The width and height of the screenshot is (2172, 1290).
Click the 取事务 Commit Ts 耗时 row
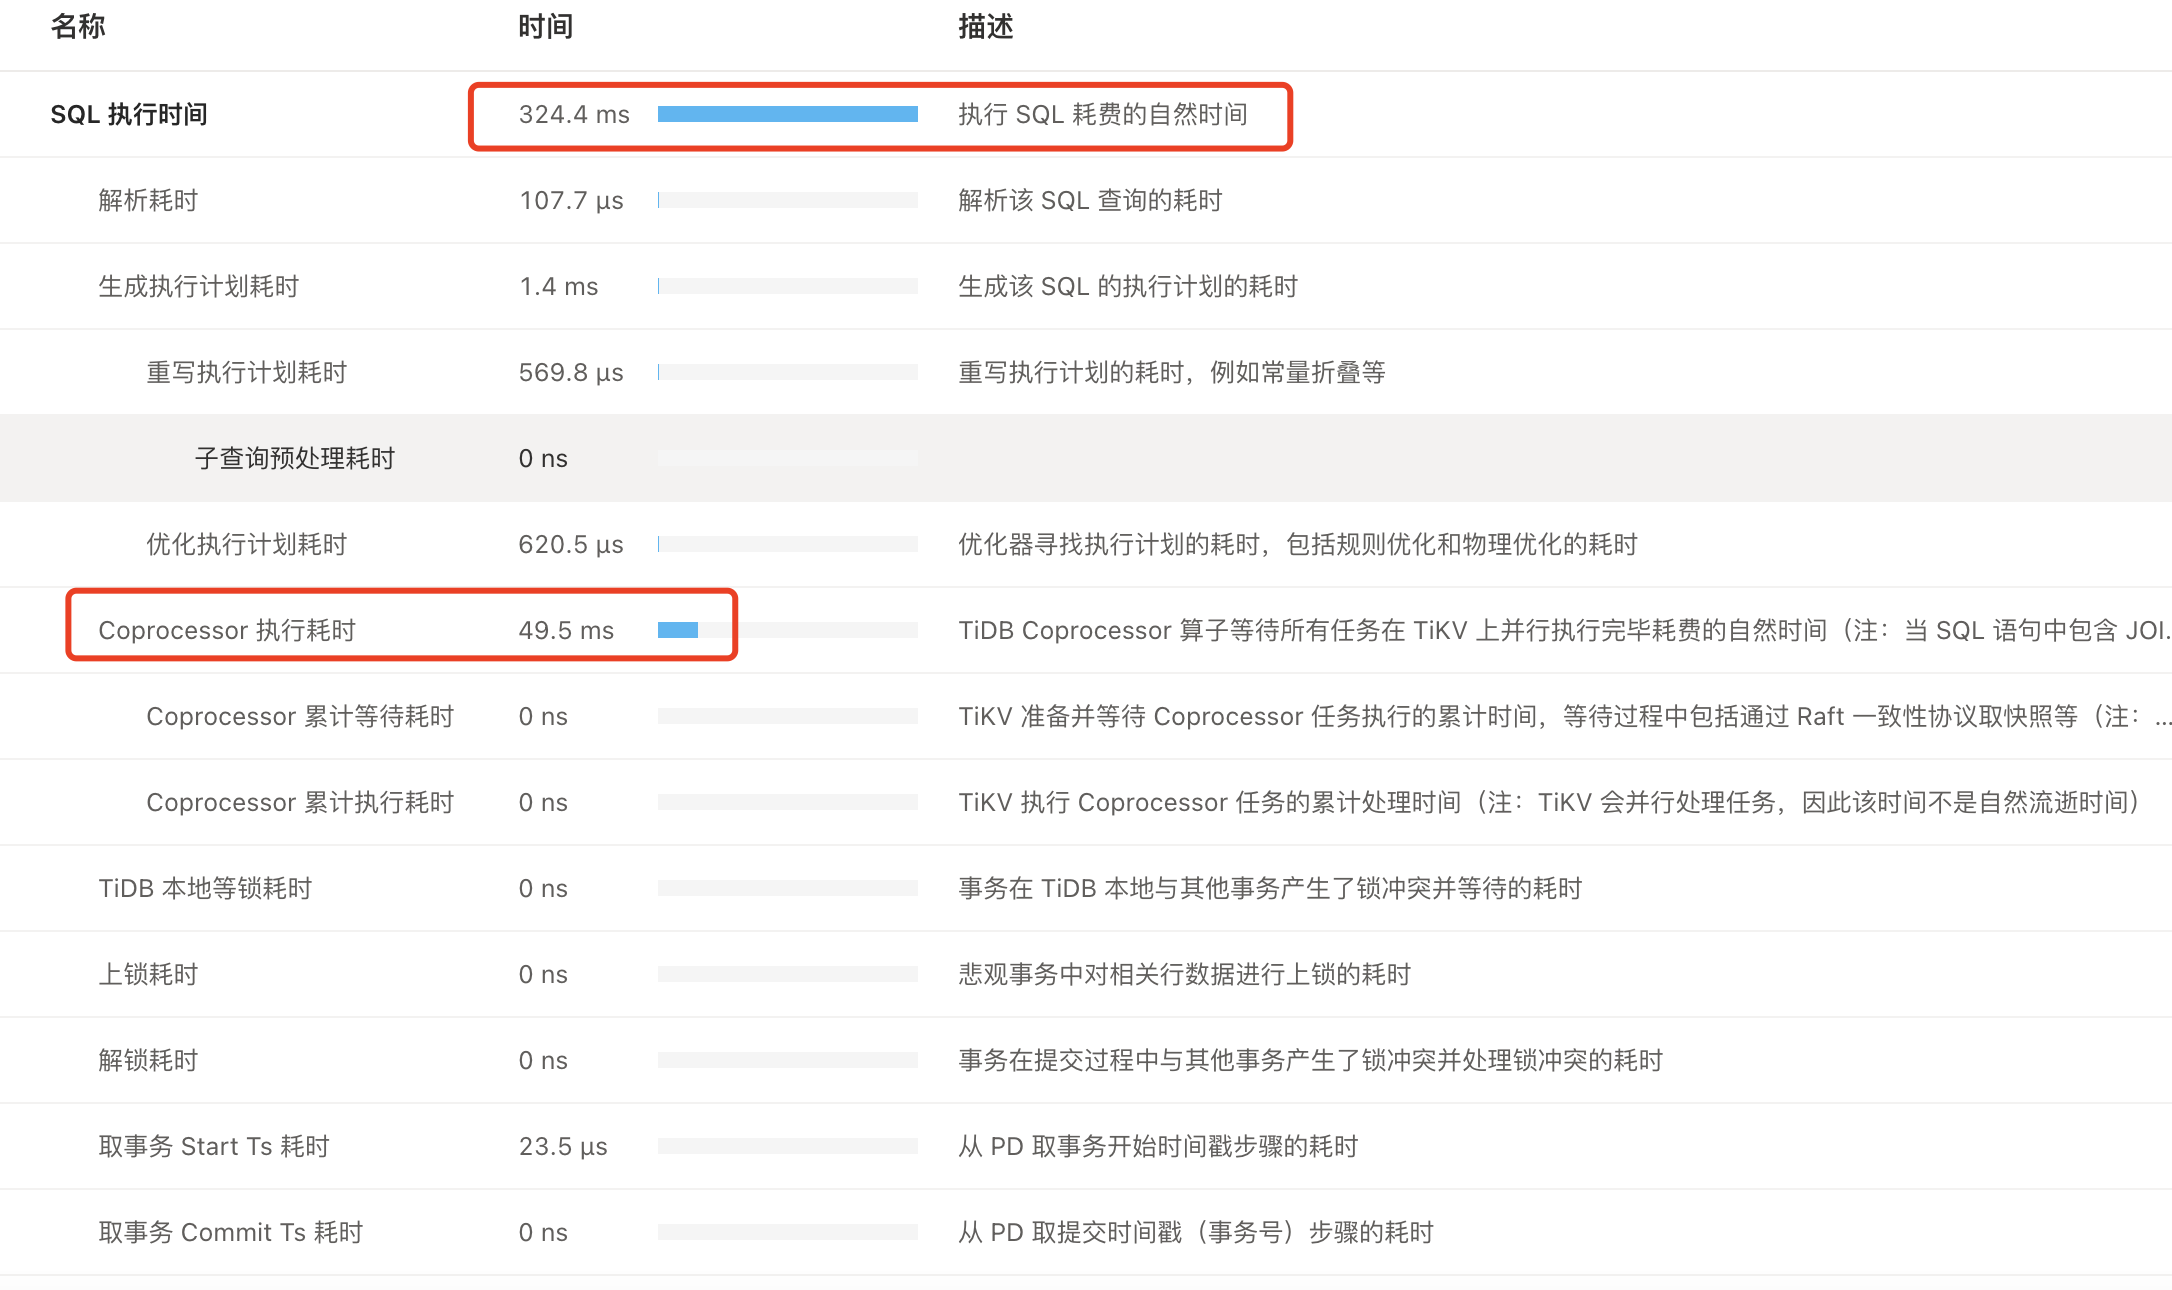pos(231,1233)
